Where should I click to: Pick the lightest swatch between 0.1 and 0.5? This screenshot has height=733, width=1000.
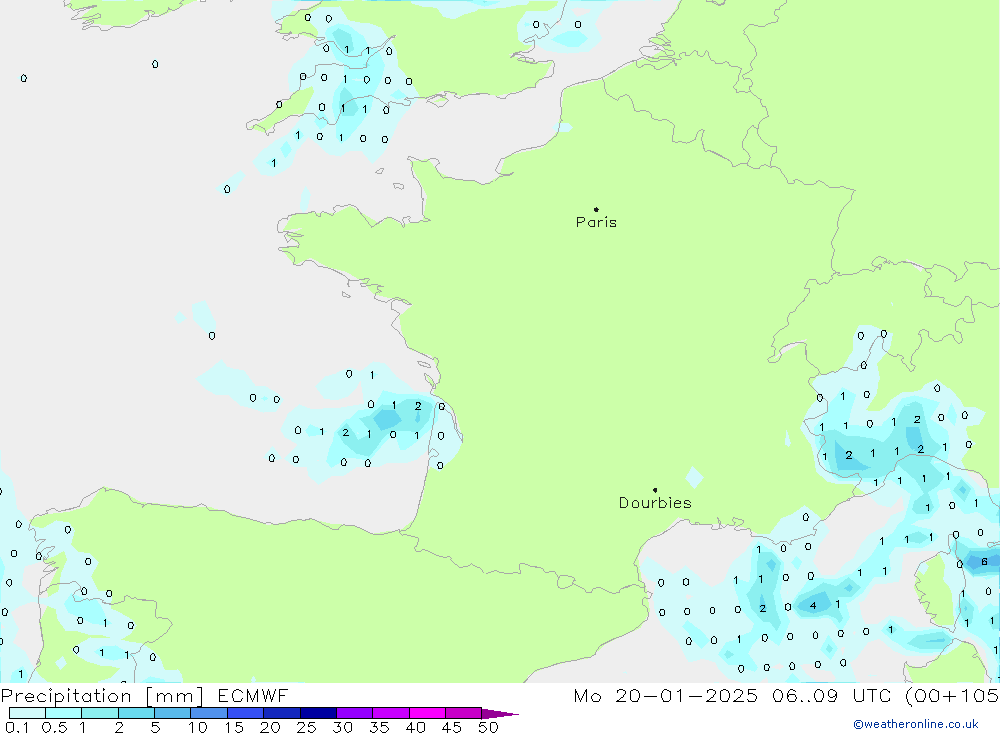[27, 713]
